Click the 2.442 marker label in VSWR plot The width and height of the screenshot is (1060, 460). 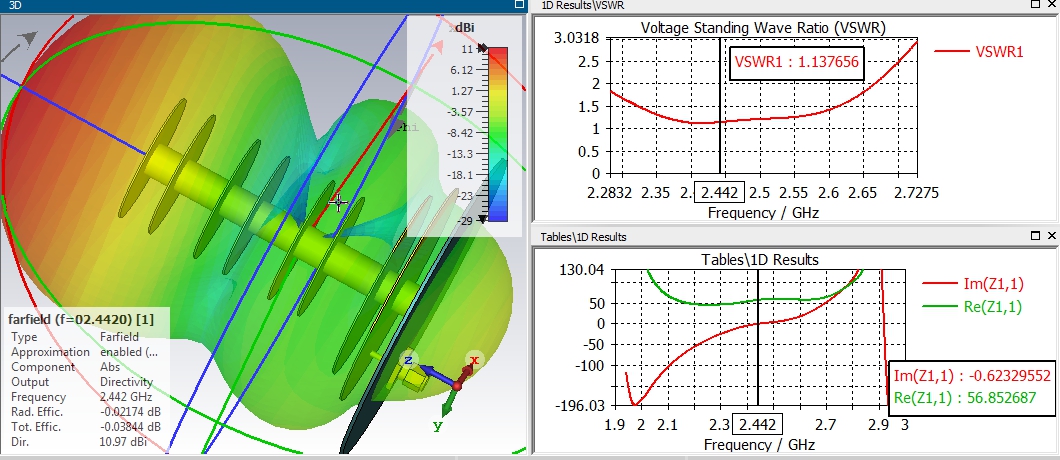(x=720, y=192)
